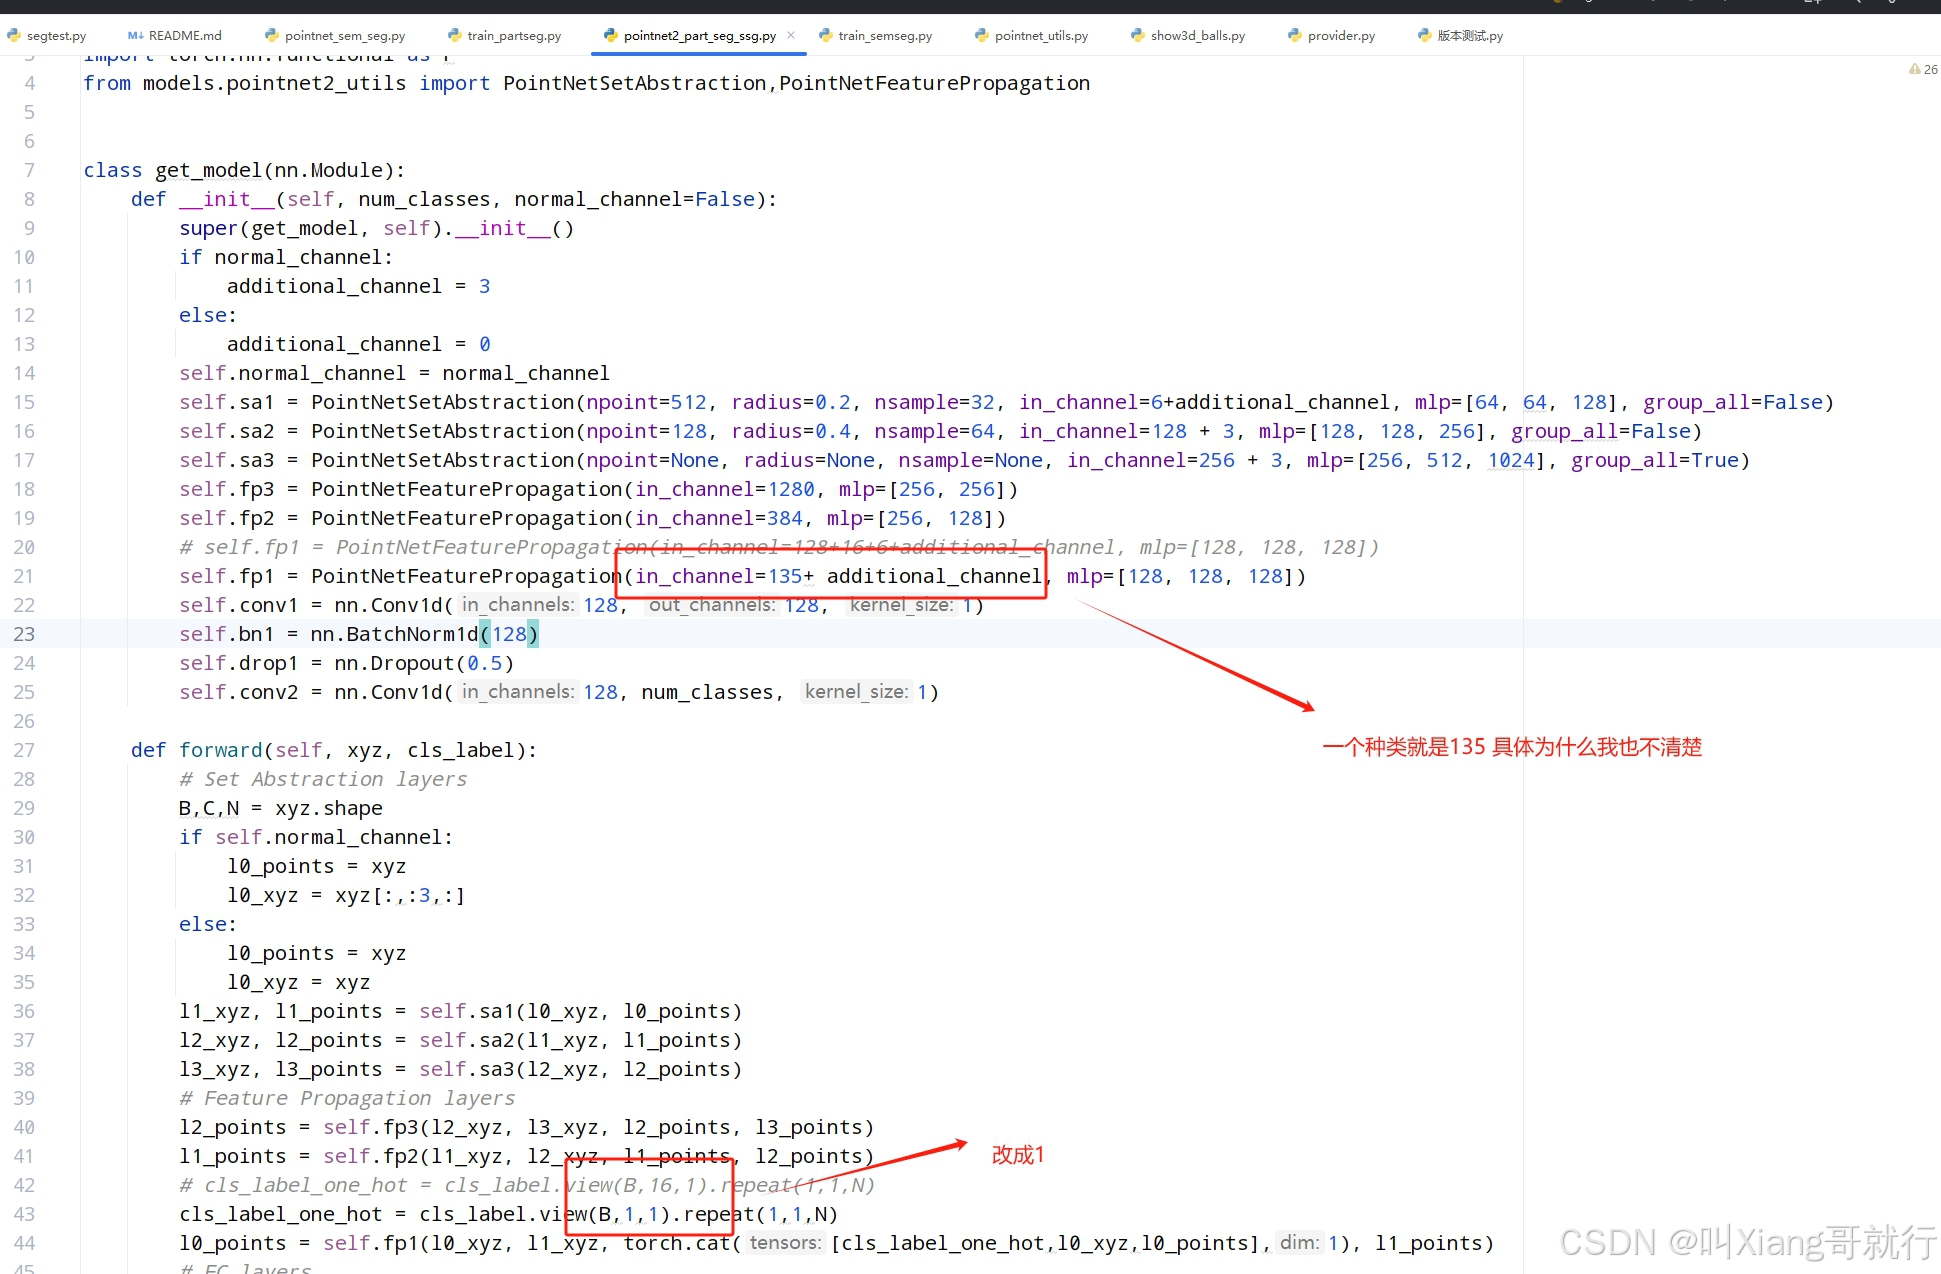Close the pointnet2_part_seg_ssg.py tab
Screen dimensions: 1941x1274
click(x=791, y=35)
